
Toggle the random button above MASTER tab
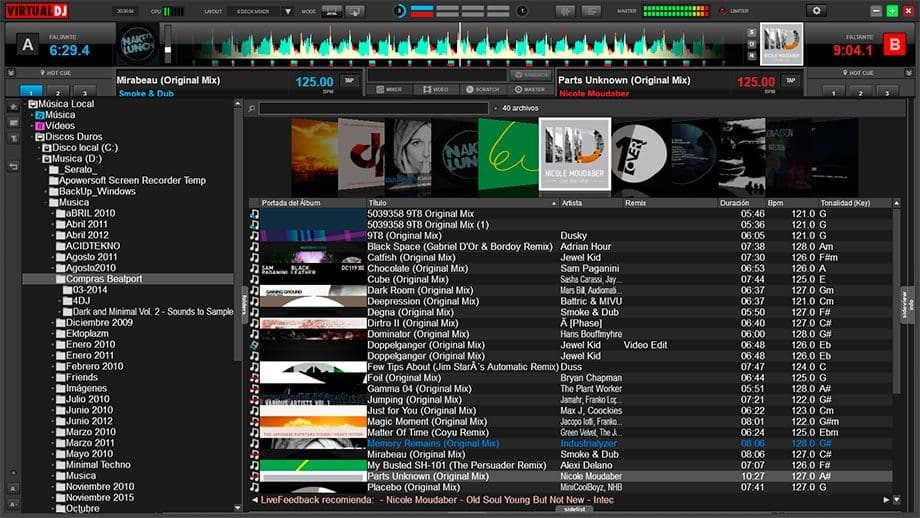pos(530,75)
